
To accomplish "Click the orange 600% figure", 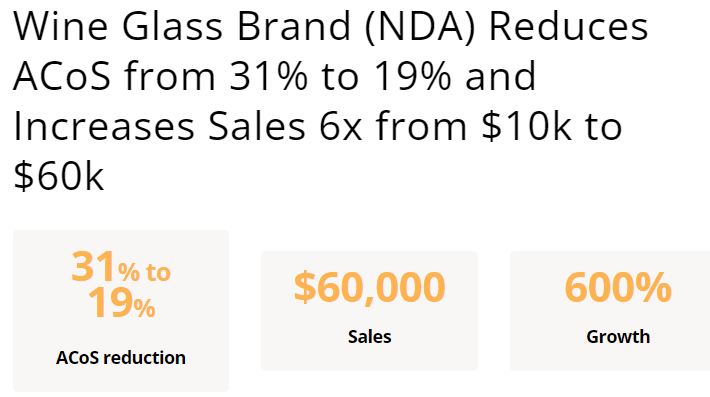I will [618, 287].
